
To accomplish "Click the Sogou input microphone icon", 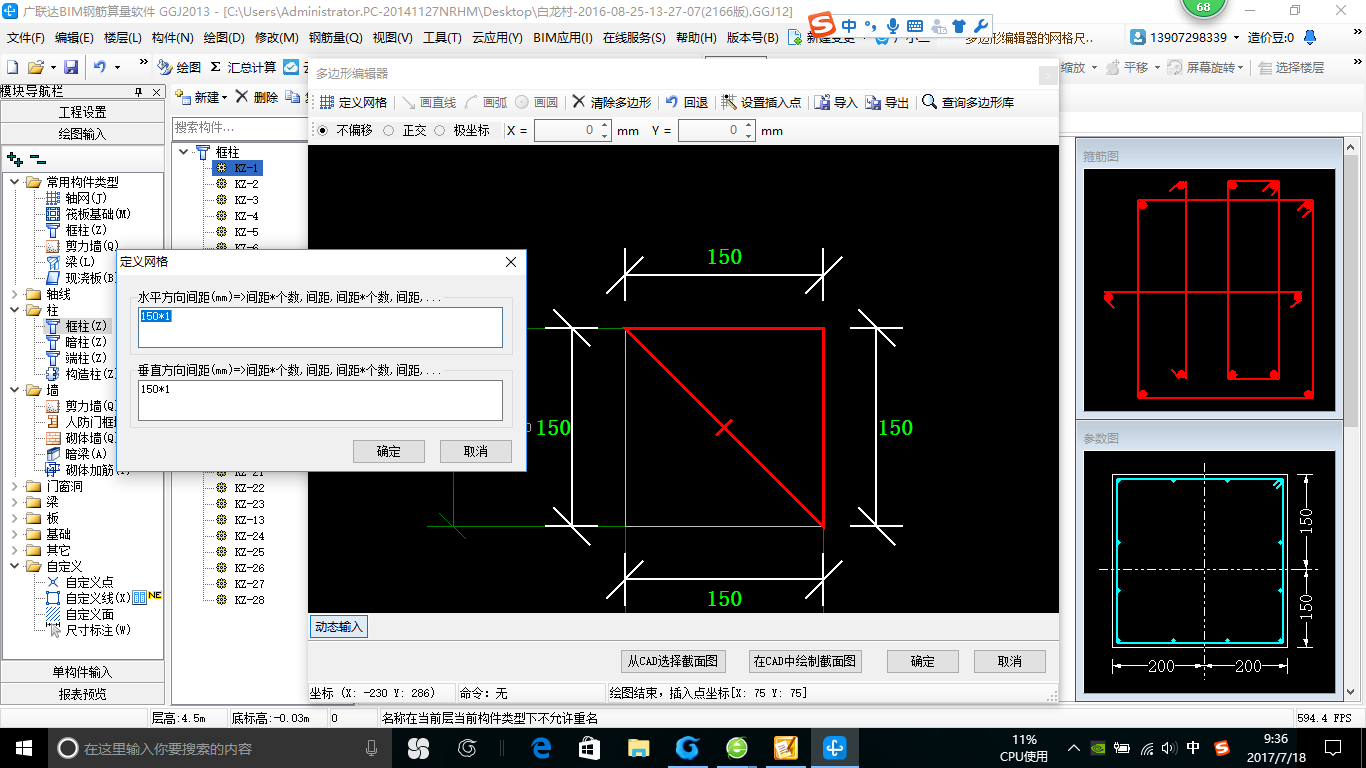I will 892,25.
